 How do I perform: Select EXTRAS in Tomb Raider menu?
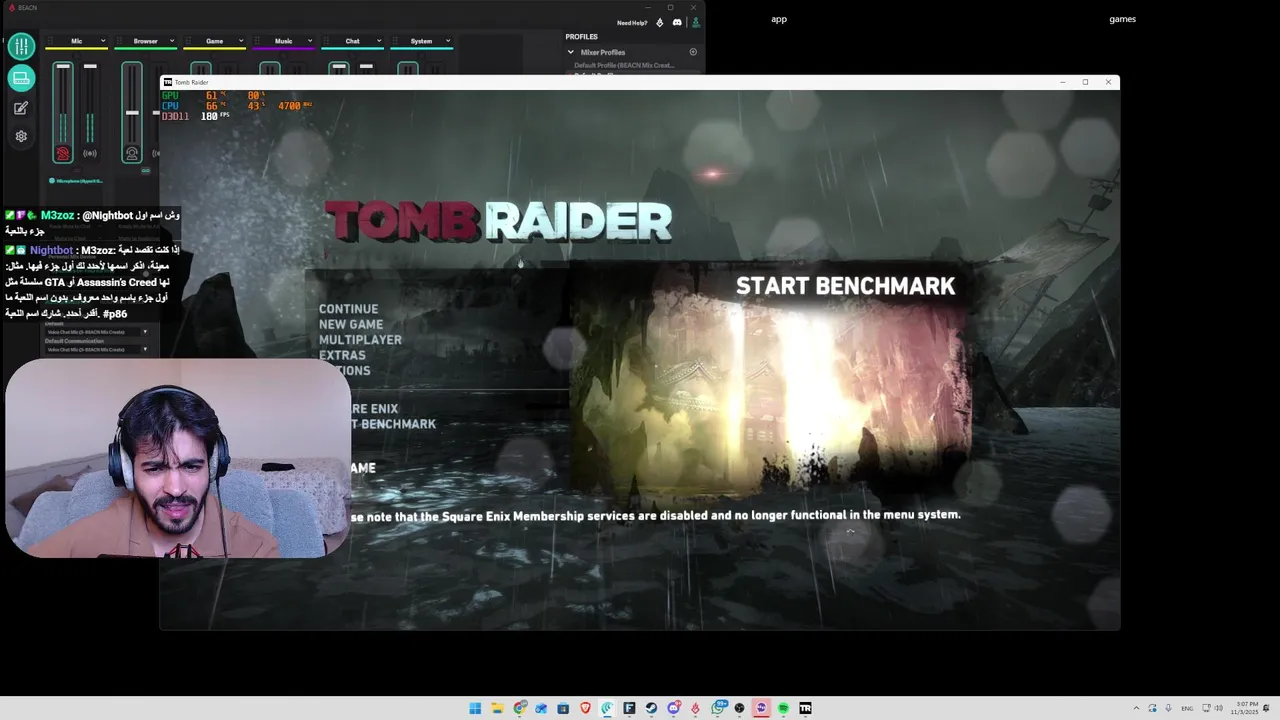click(x=342, y=355)
